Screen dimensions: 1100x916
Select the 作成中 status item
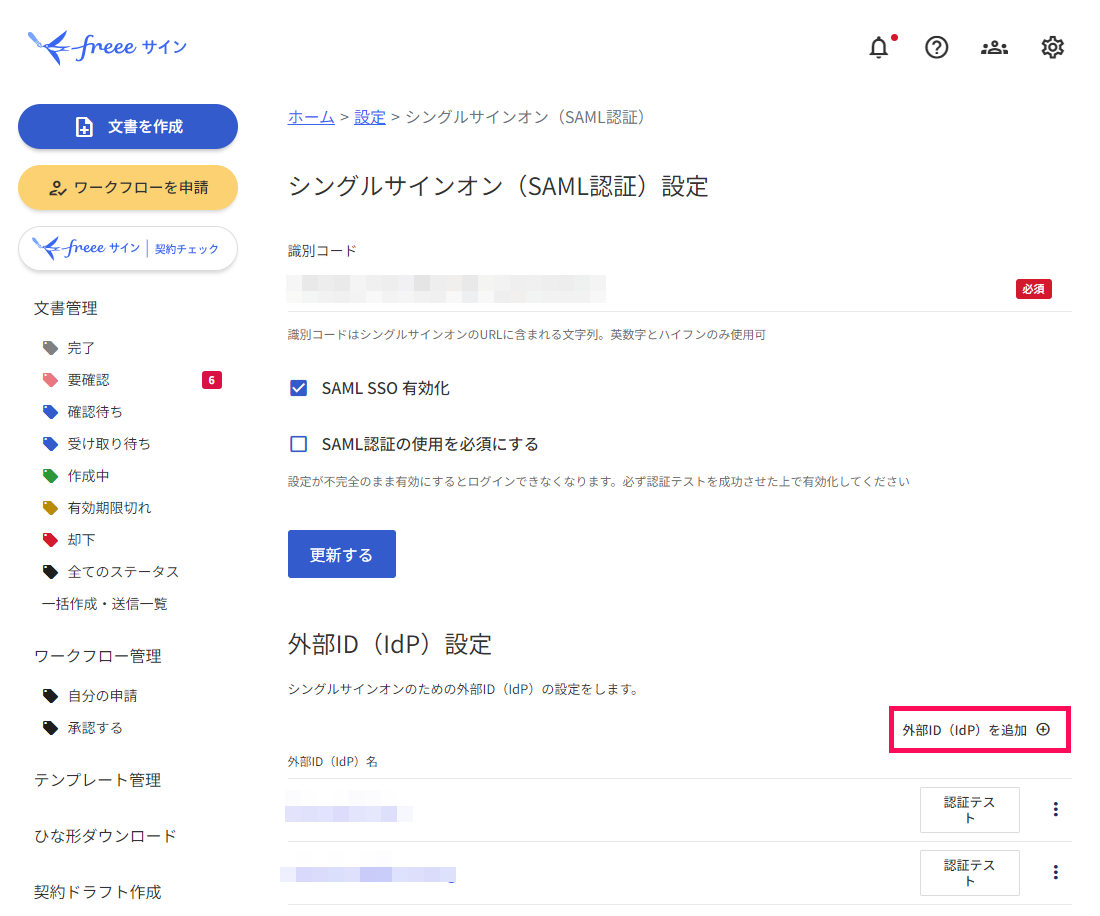76,476
